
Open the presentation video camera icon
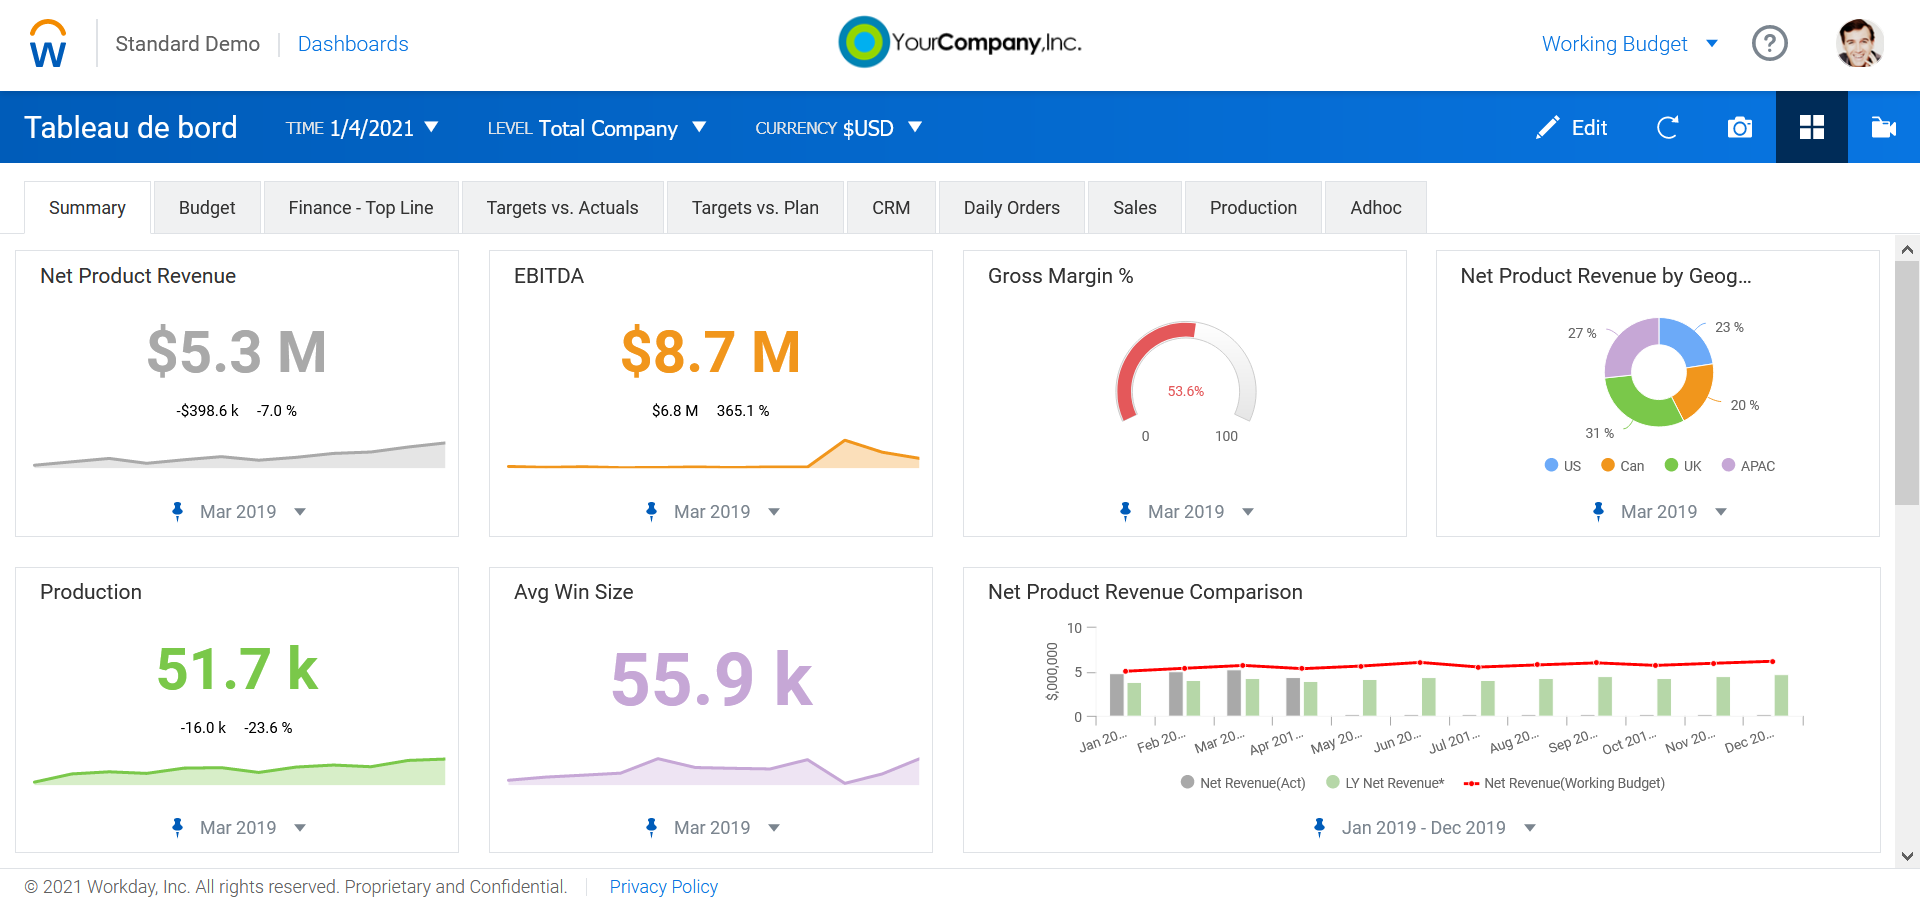[1884, 127]
